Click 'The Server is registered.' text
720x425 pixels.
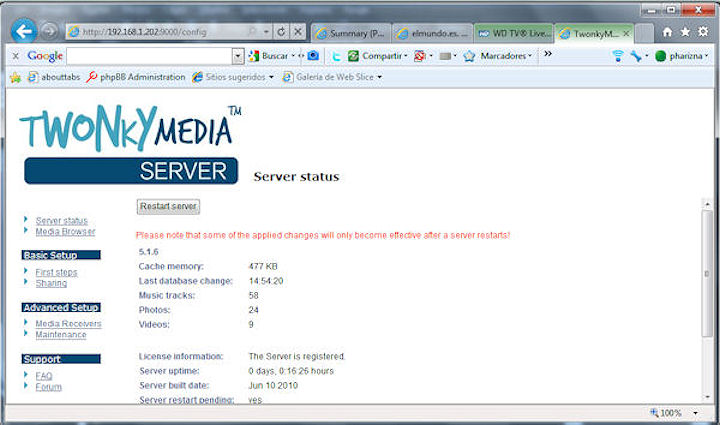(297, 356)
